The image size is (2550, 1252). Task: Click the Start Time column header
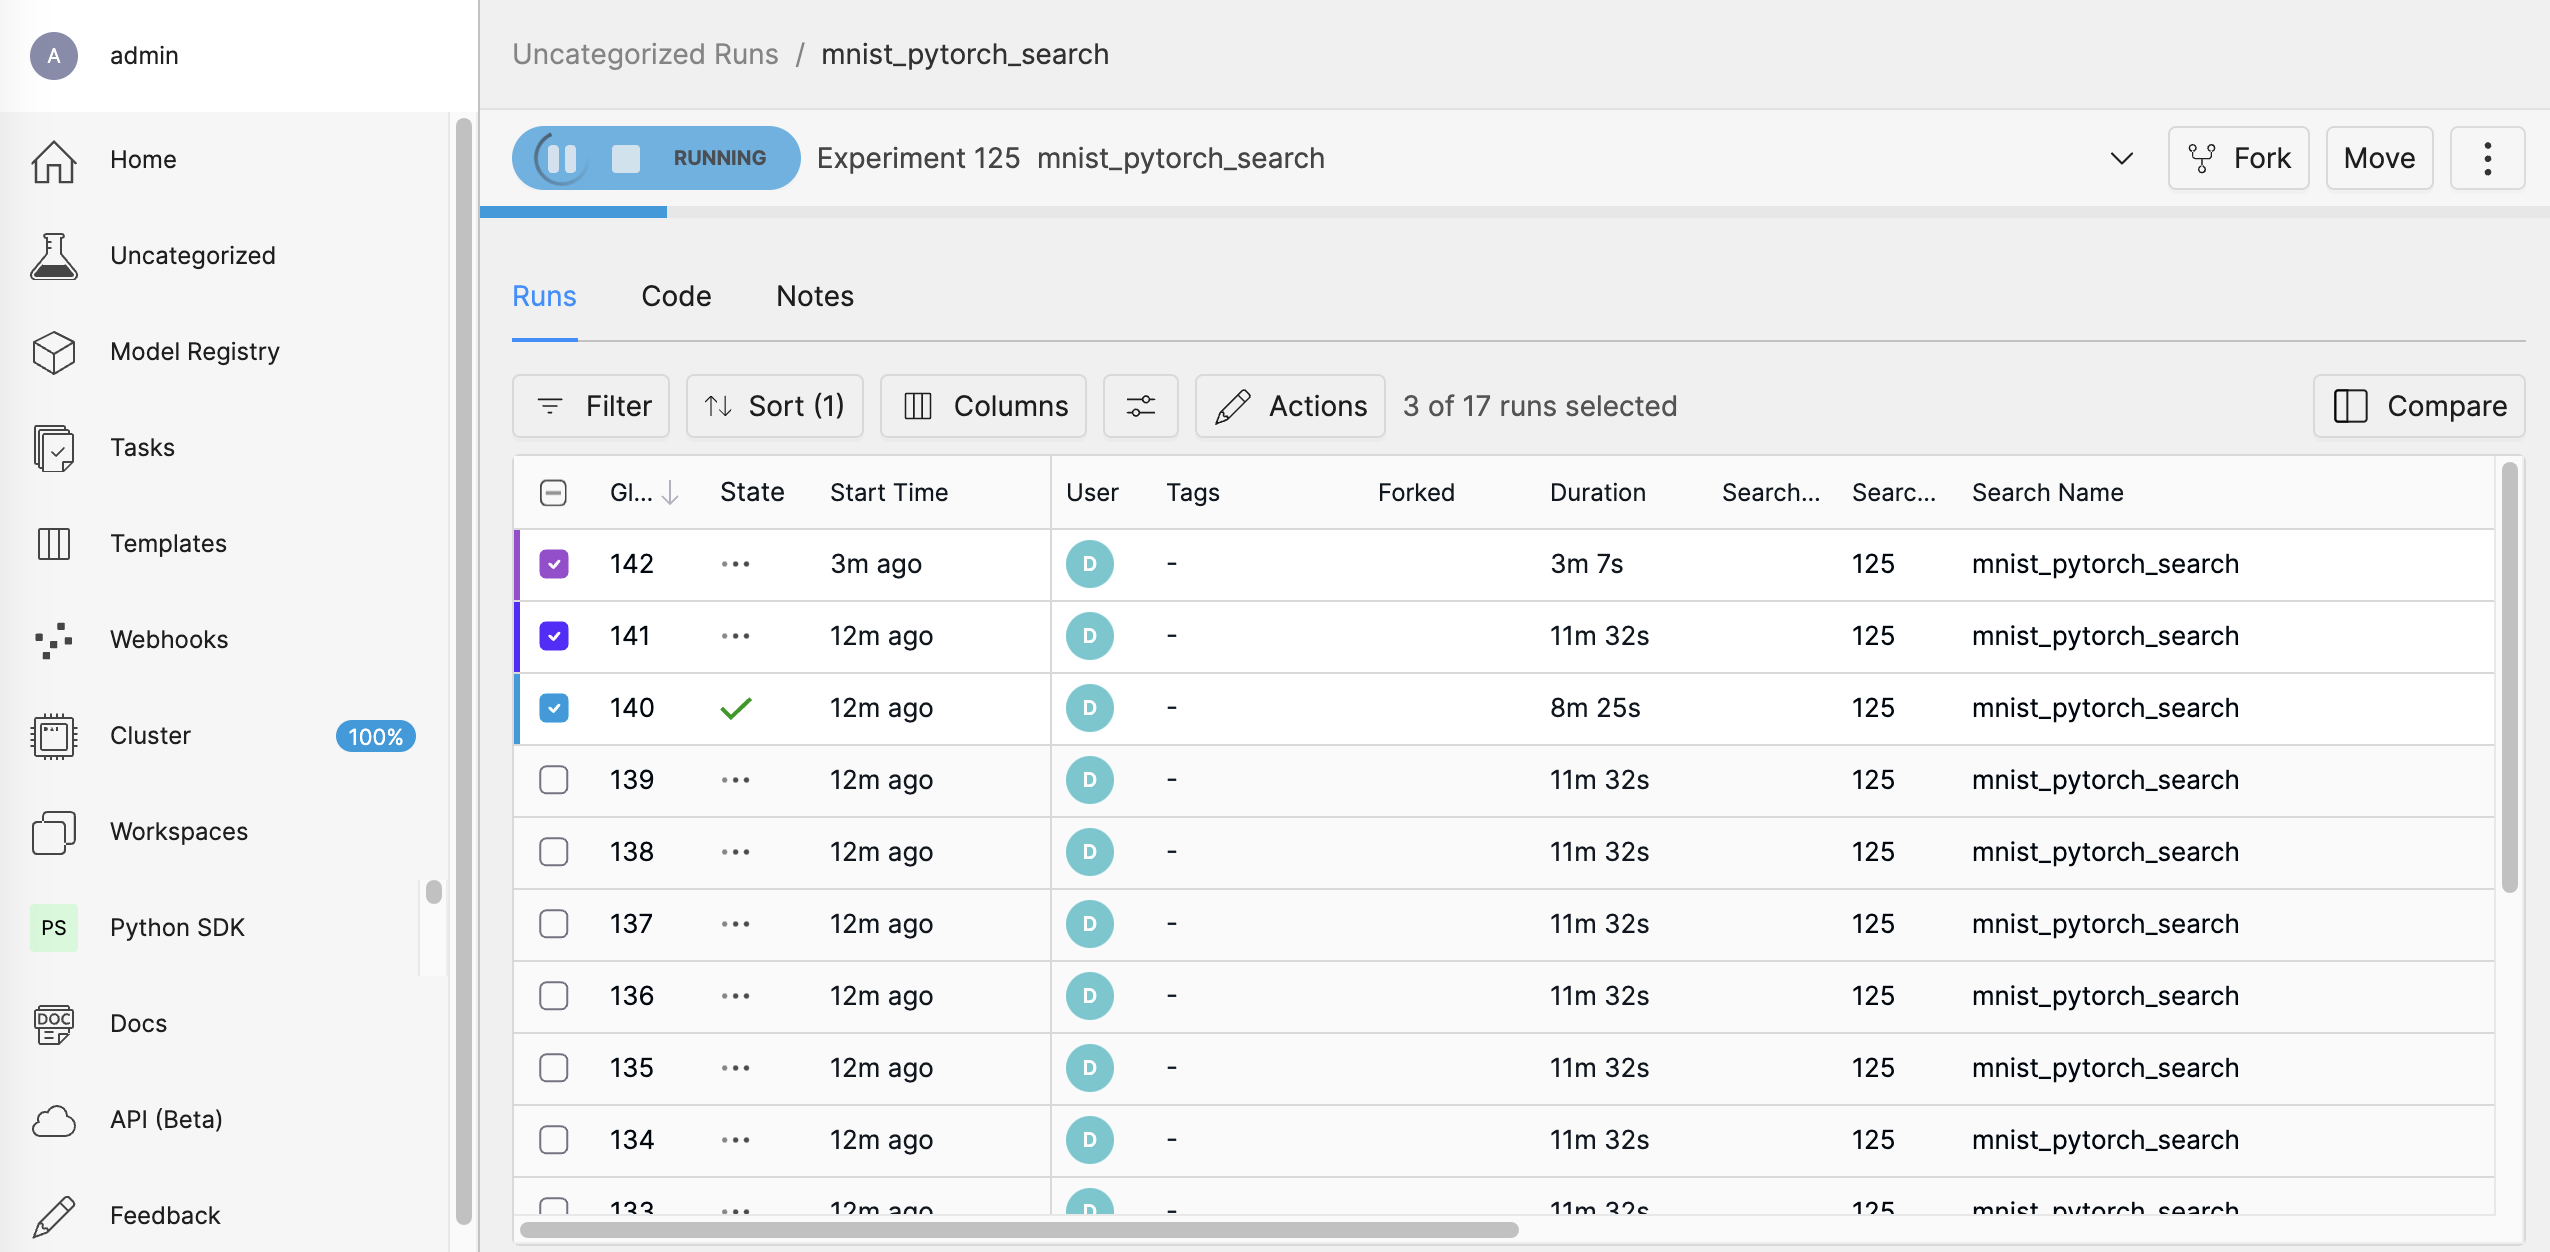pos(889,492)
